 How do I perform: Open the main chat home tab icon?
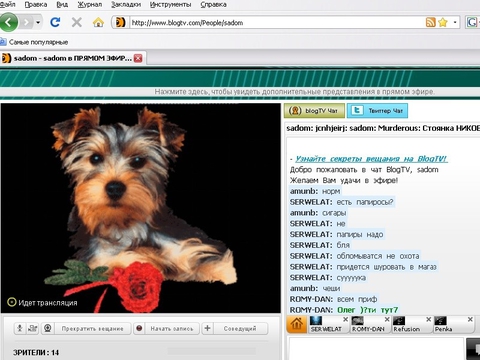pyautogui.click(x=296, y=324)
